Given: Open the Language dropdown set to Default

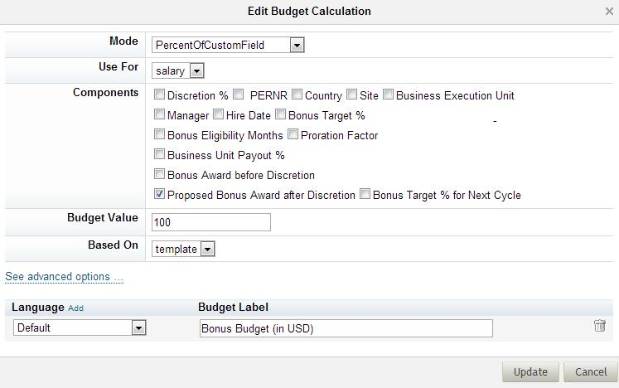Looking at the screenshot, I should tap(79, 328).
